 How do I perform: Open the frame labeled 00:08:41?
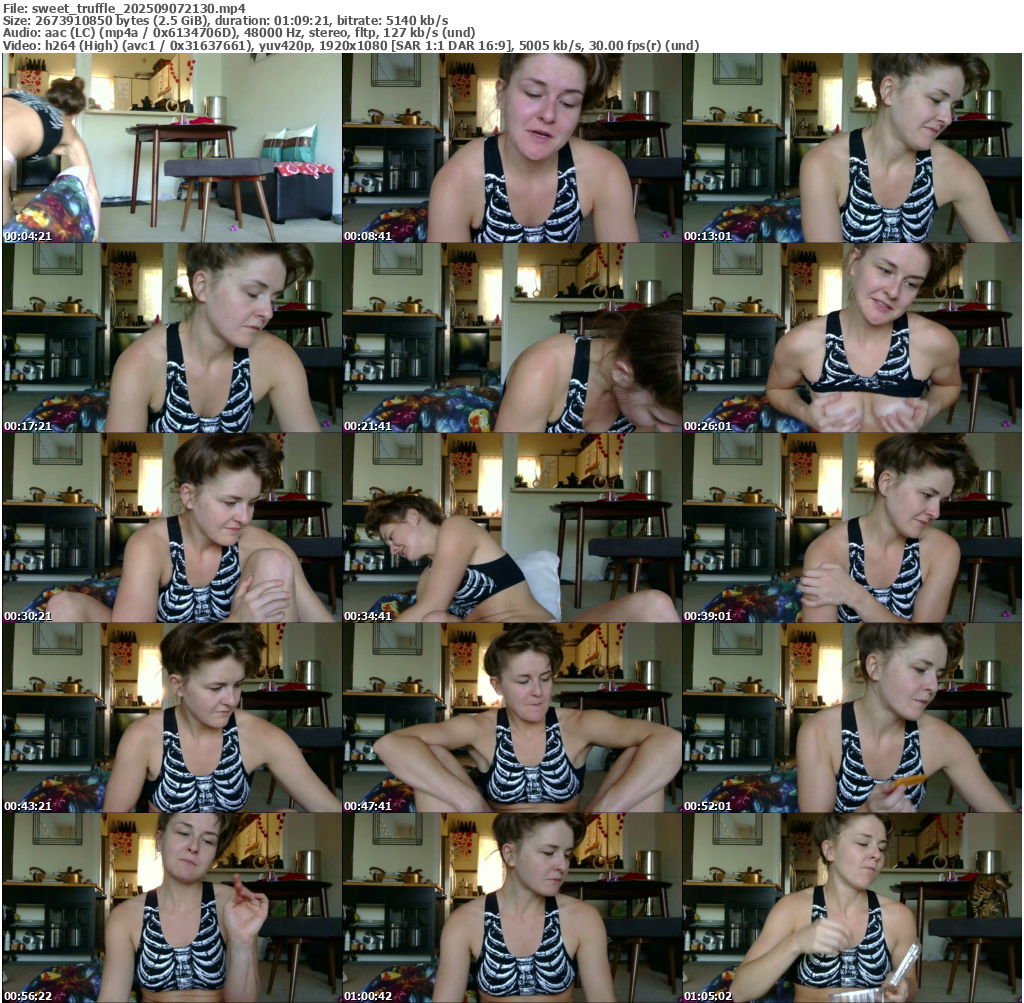coord(511,148)
